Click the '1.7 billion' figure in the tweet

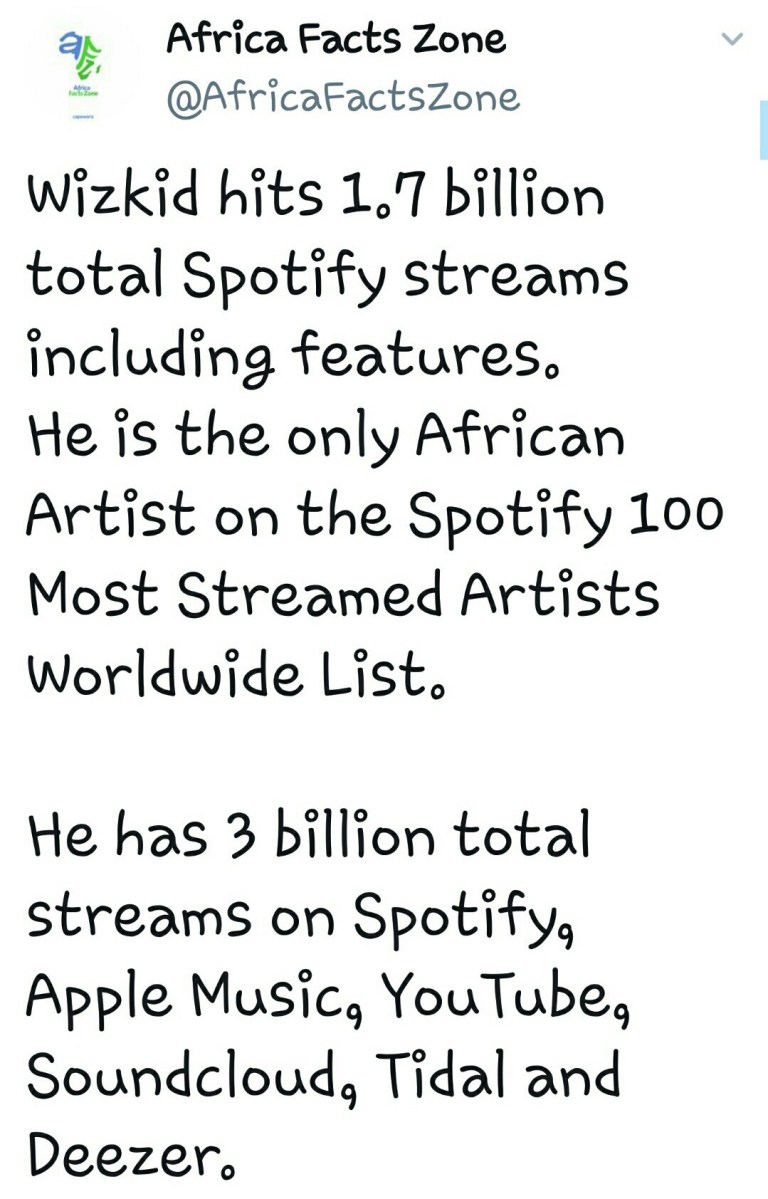[470, 193]
